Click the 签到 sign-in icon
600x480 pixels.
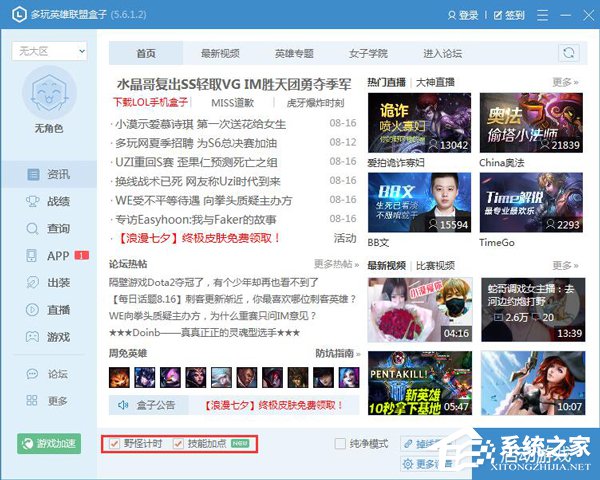tap(497, 15)
